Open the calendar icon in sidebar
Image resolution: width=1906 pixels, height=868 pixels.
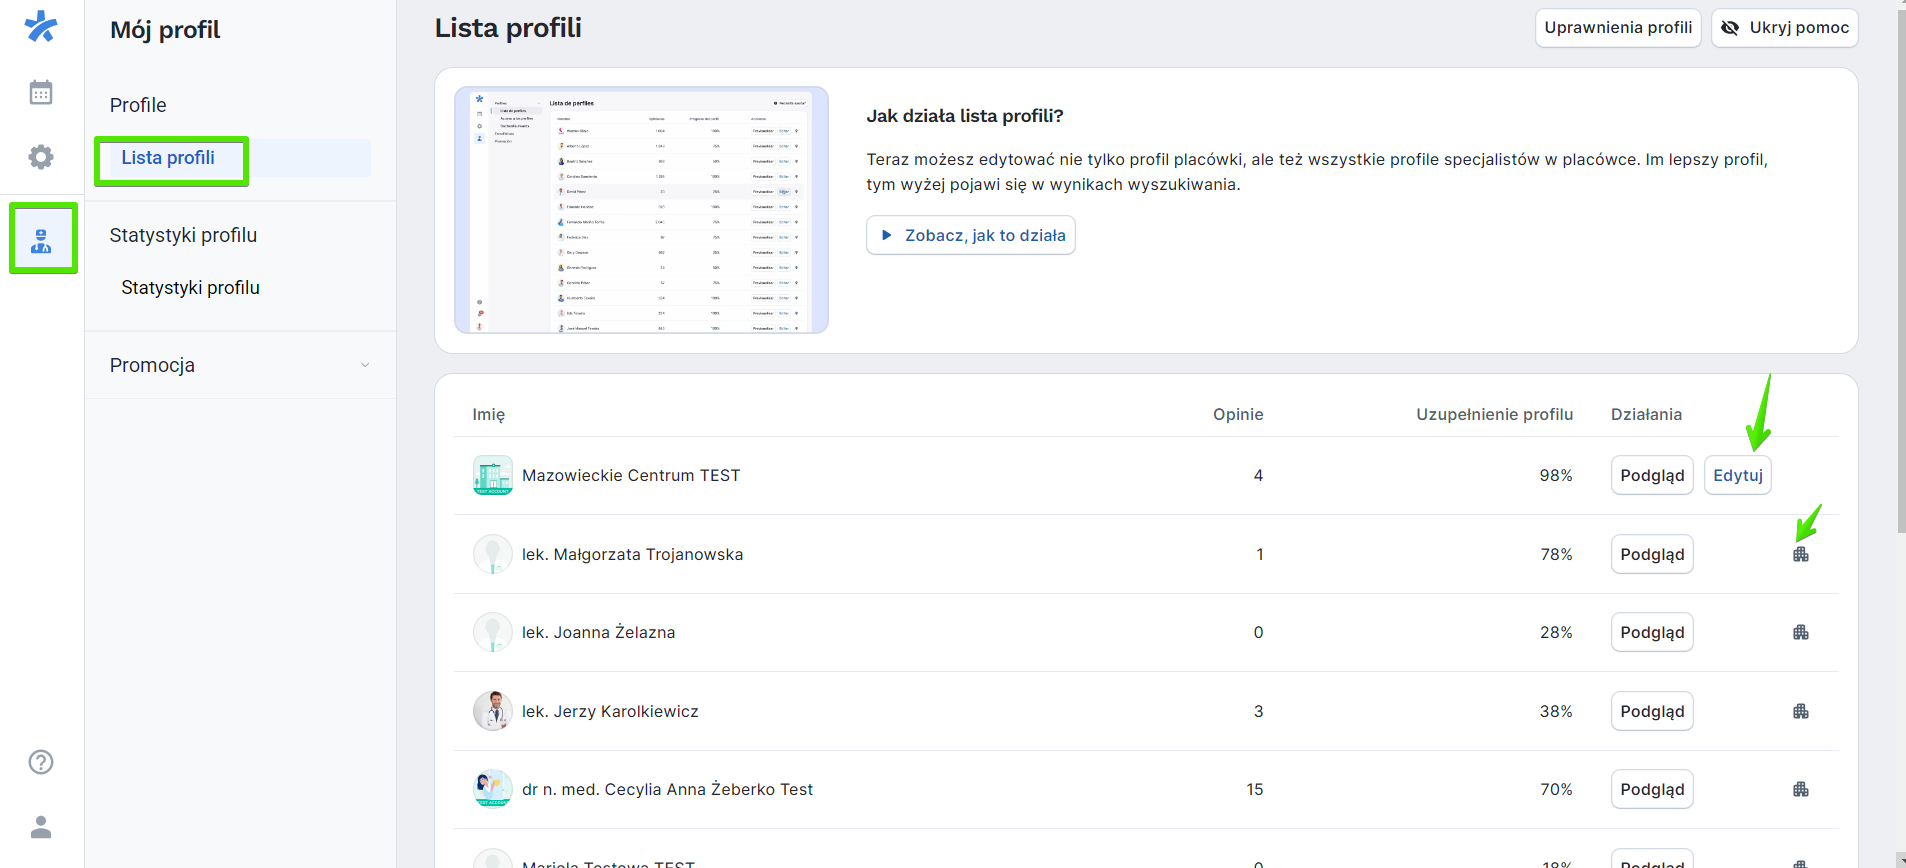(41, 93)
